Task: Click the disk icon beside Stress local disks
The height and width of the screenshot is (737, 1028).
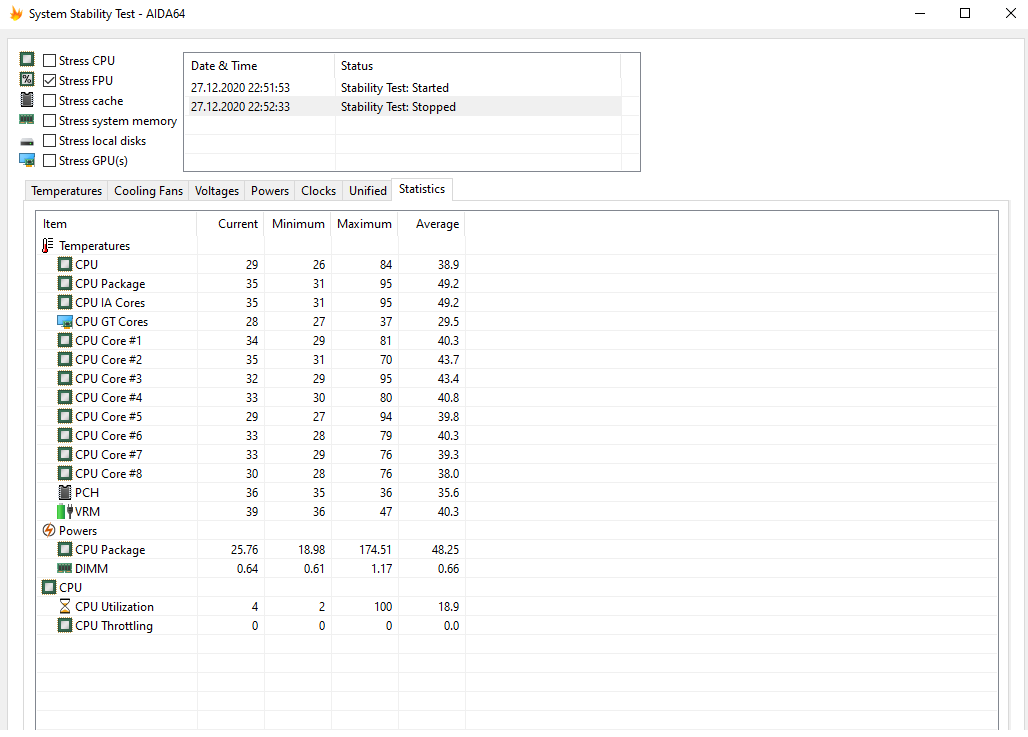Action: 27,142
